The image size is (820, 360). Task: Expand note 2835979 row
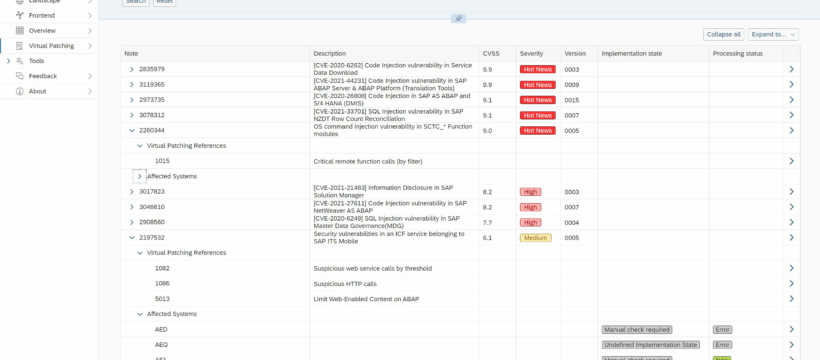tap(132, 70)
